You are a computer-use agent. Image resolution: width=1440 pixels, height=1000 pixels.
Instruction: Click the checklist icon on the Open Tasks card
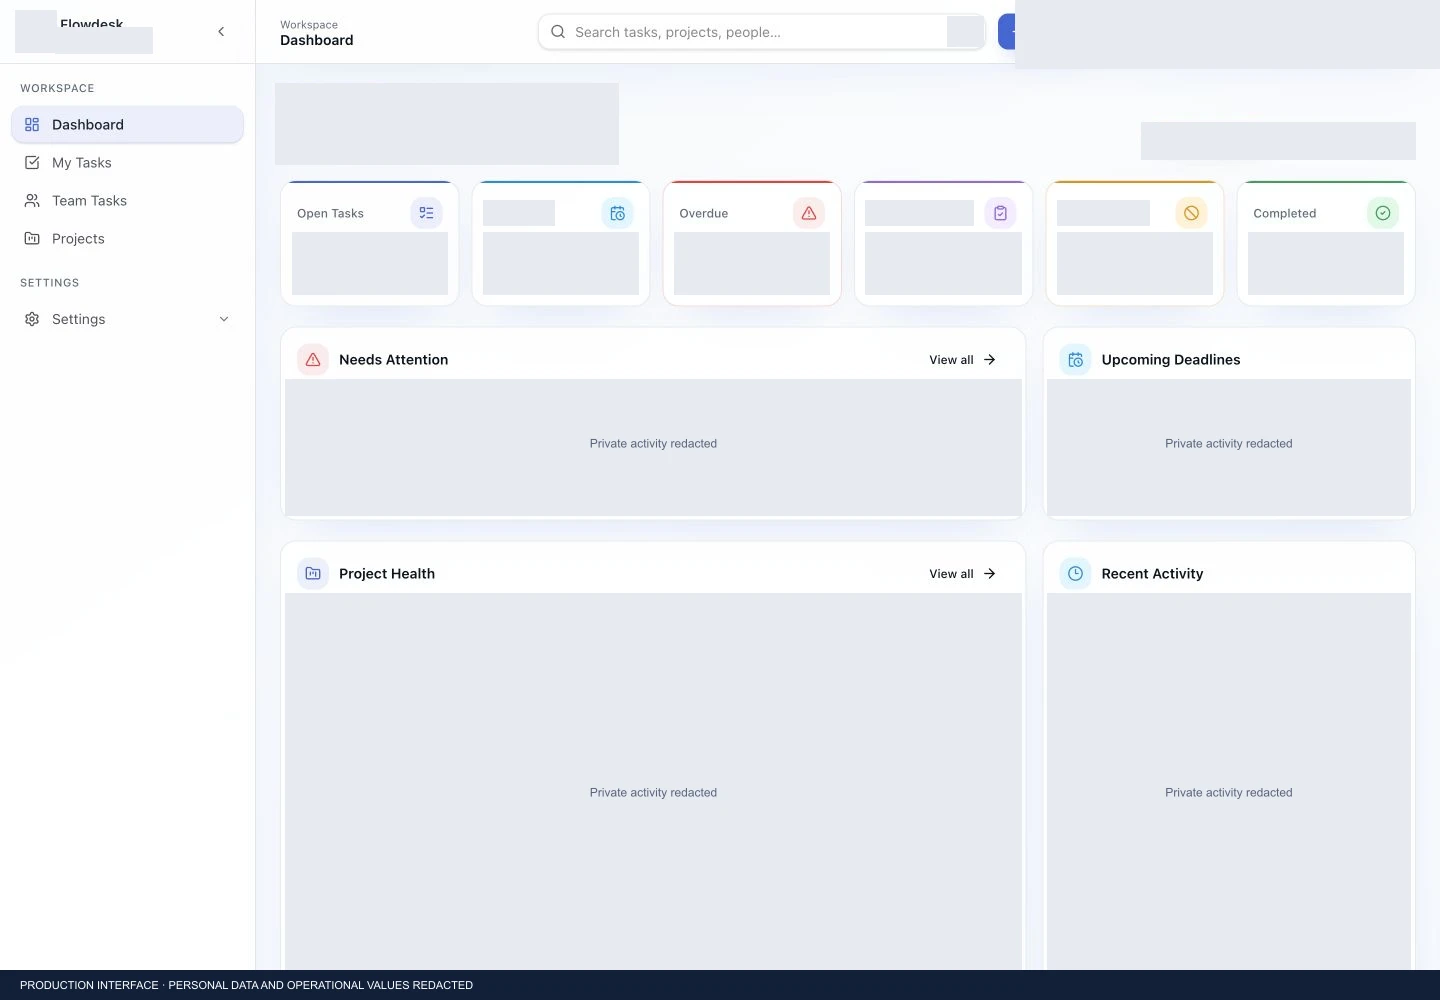point(427,213)
